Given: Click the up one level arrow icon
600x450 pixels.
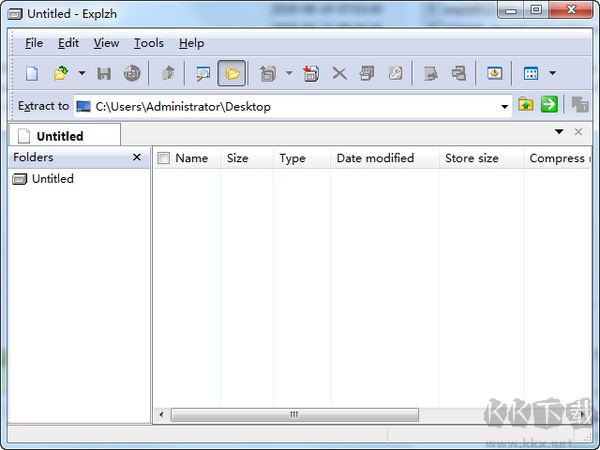Looking at the screenshot, I should coord(168,73).
